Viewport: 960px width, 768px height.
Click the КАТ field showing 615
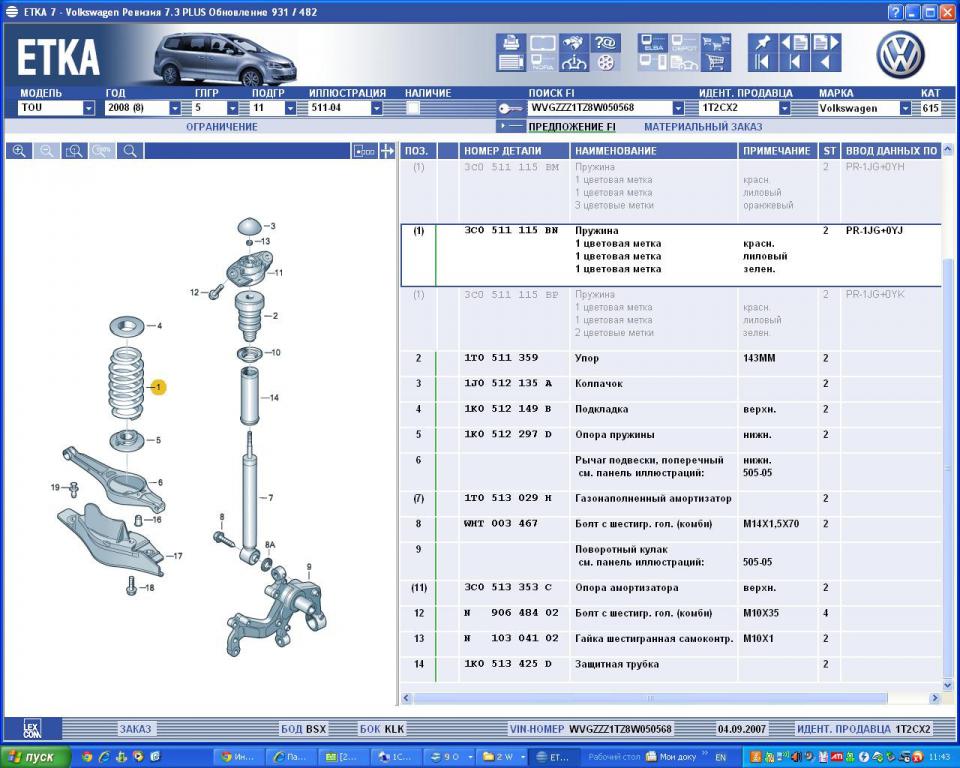point(930,108)
